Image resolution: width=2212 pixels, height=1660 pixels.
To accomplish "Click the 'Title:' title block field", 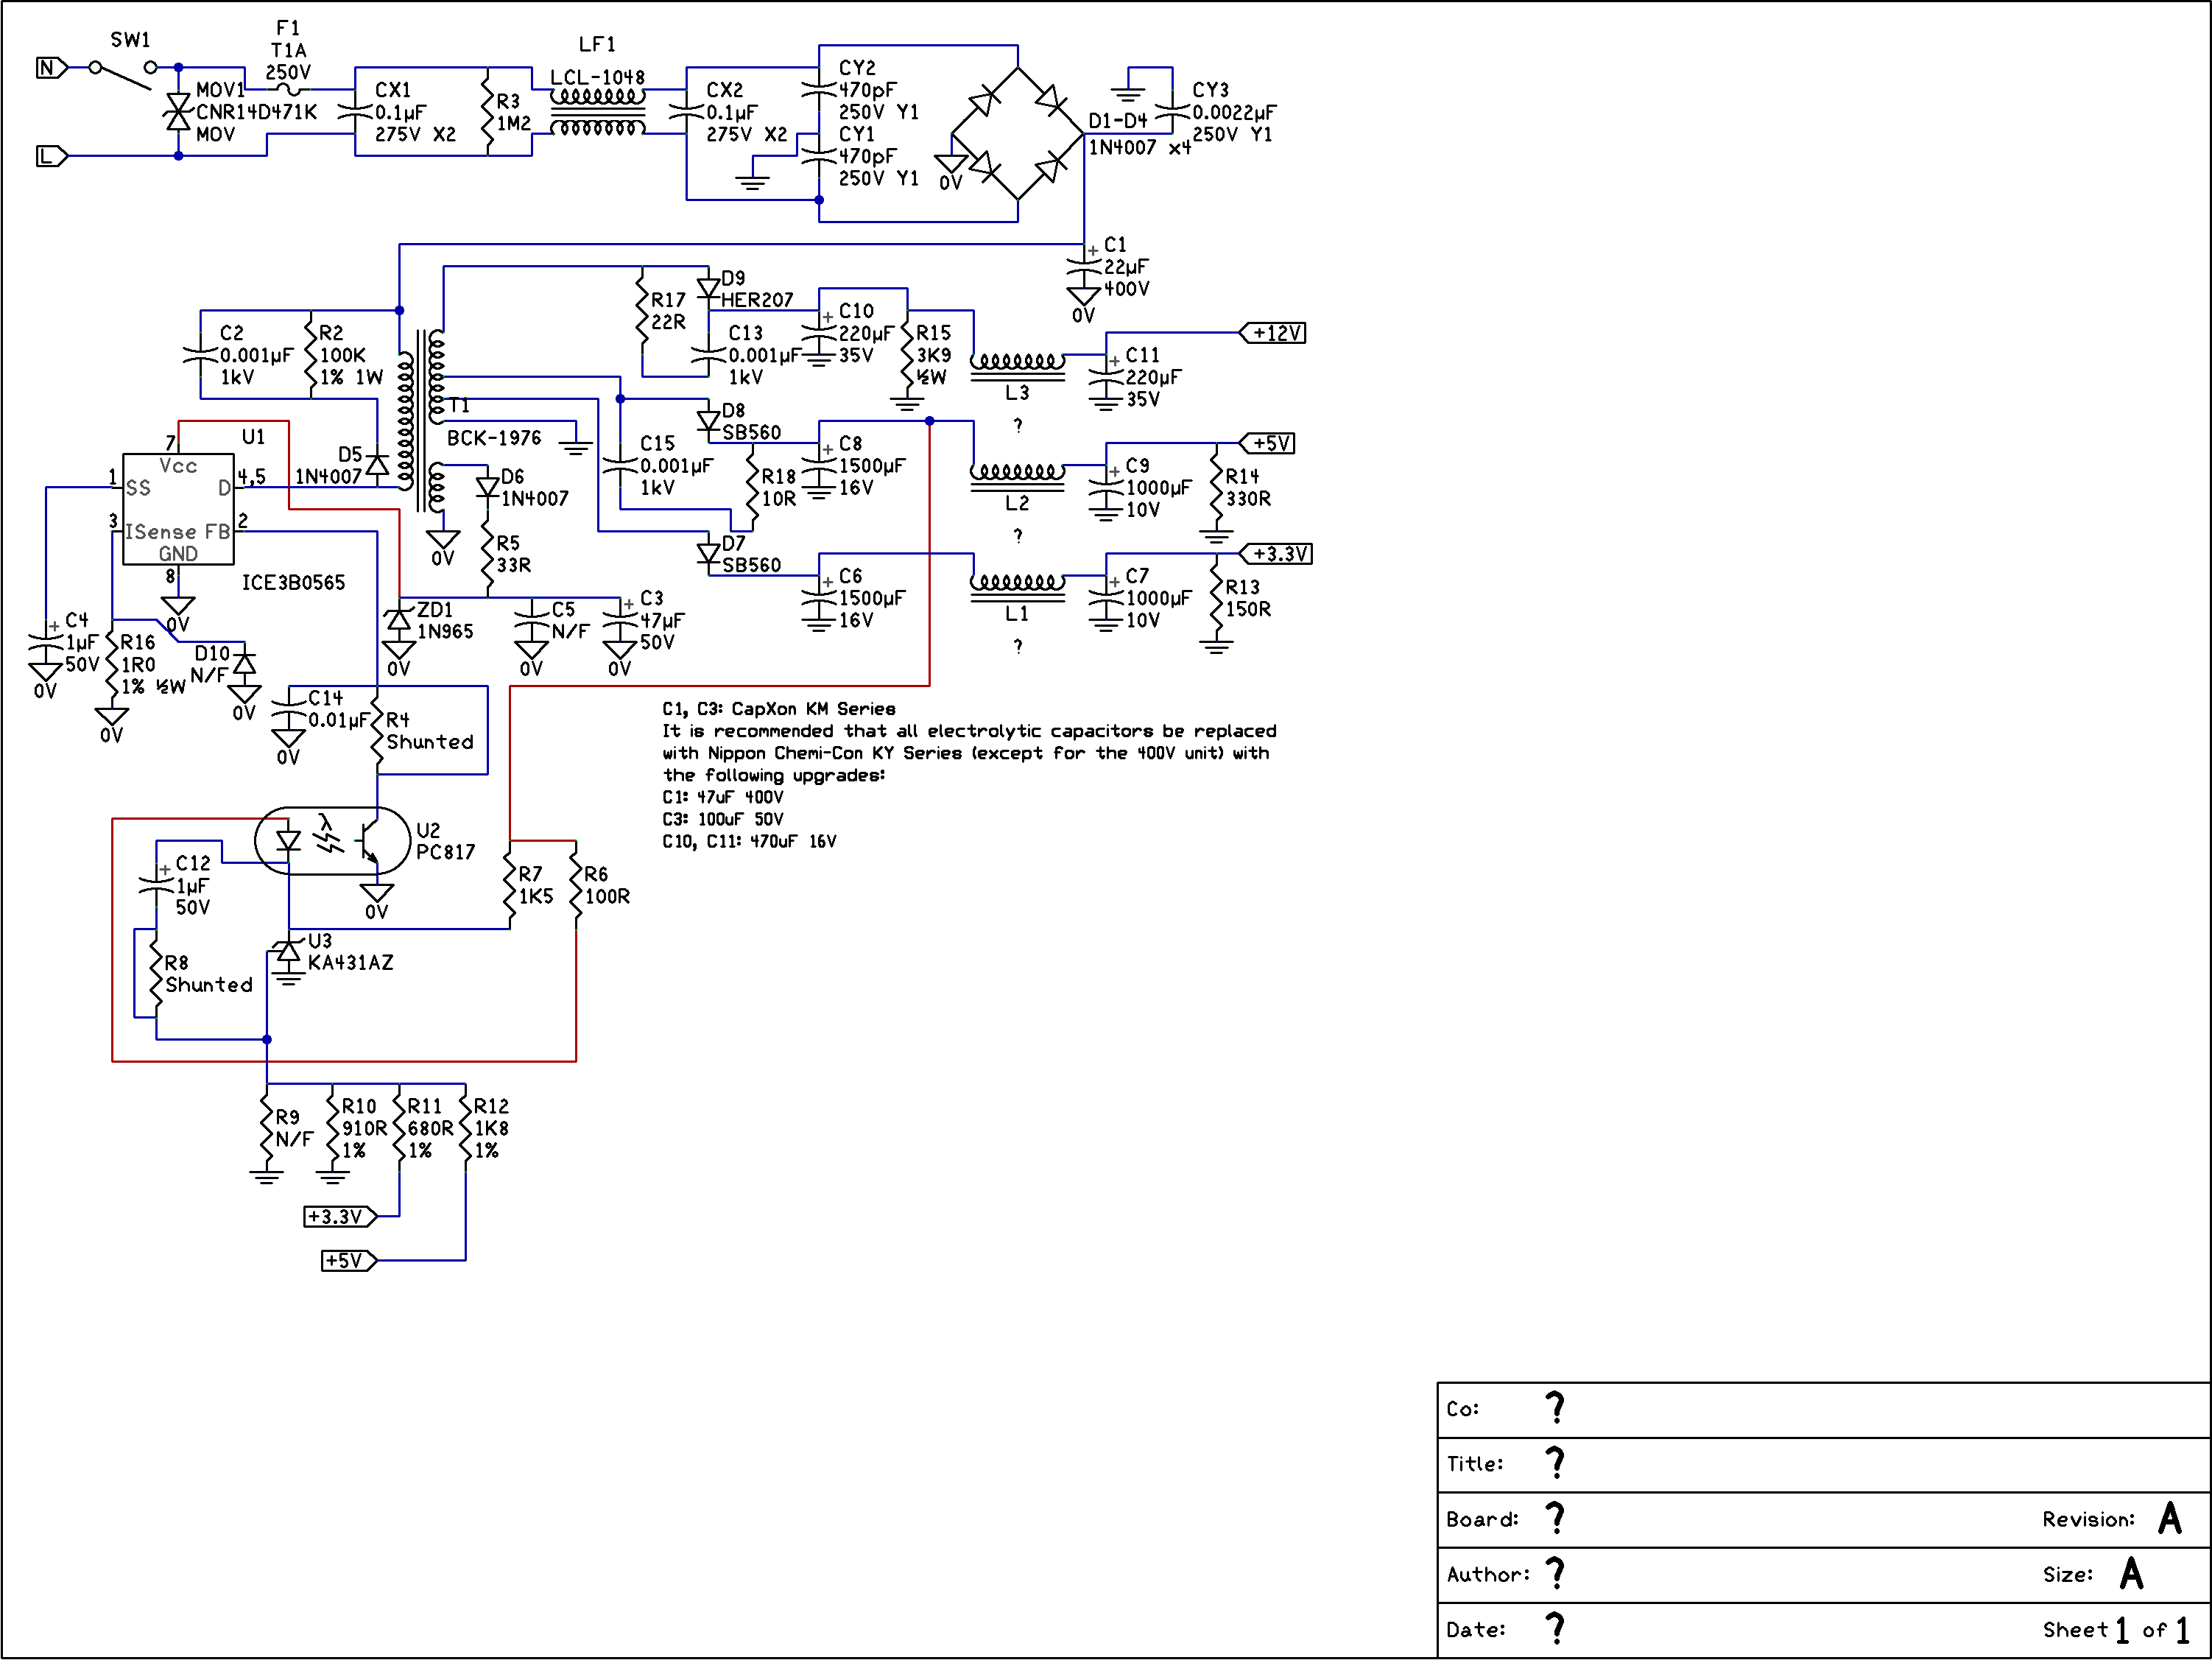I will click(x=1823, y=1465).
